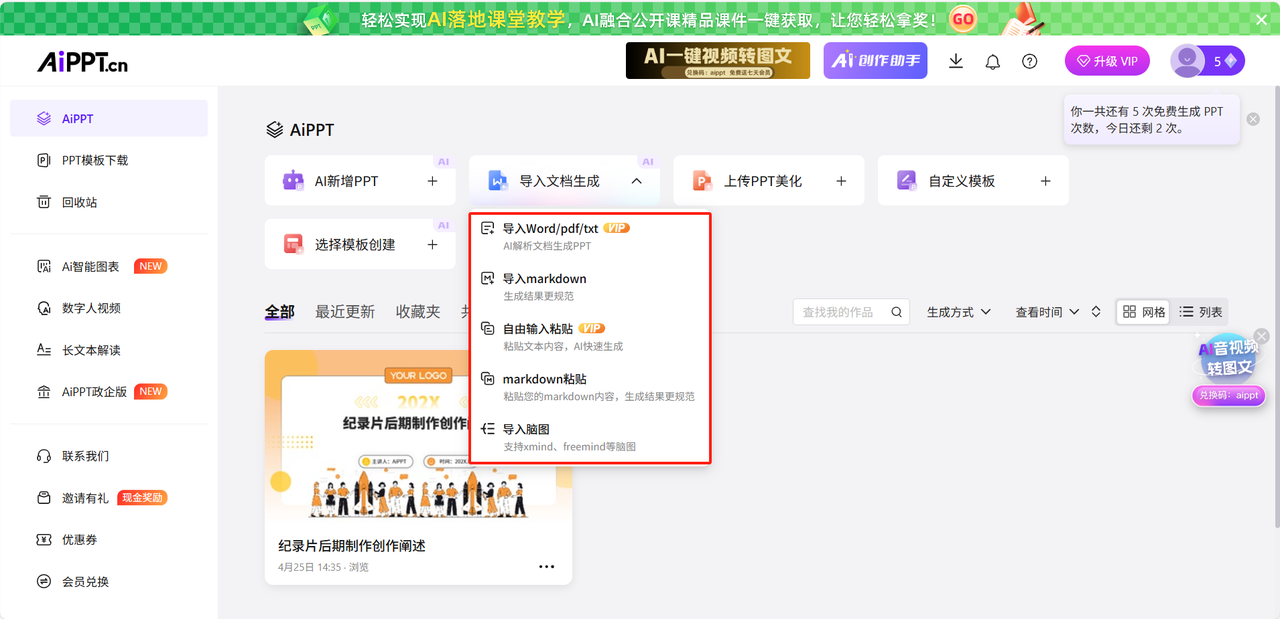Click the Ai智能图表 sidebar icon

(x=43, y=266)
